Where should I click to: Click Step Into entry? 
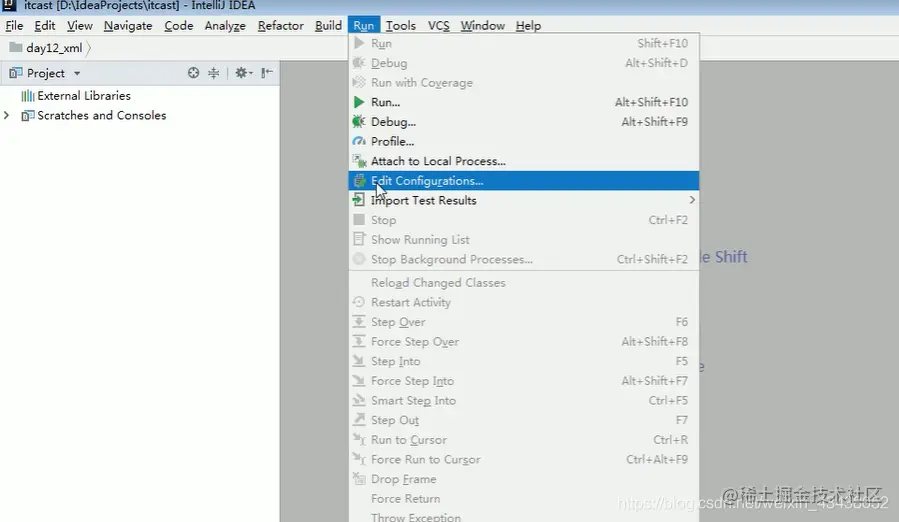pyautogui.click(x=523, y=361)
